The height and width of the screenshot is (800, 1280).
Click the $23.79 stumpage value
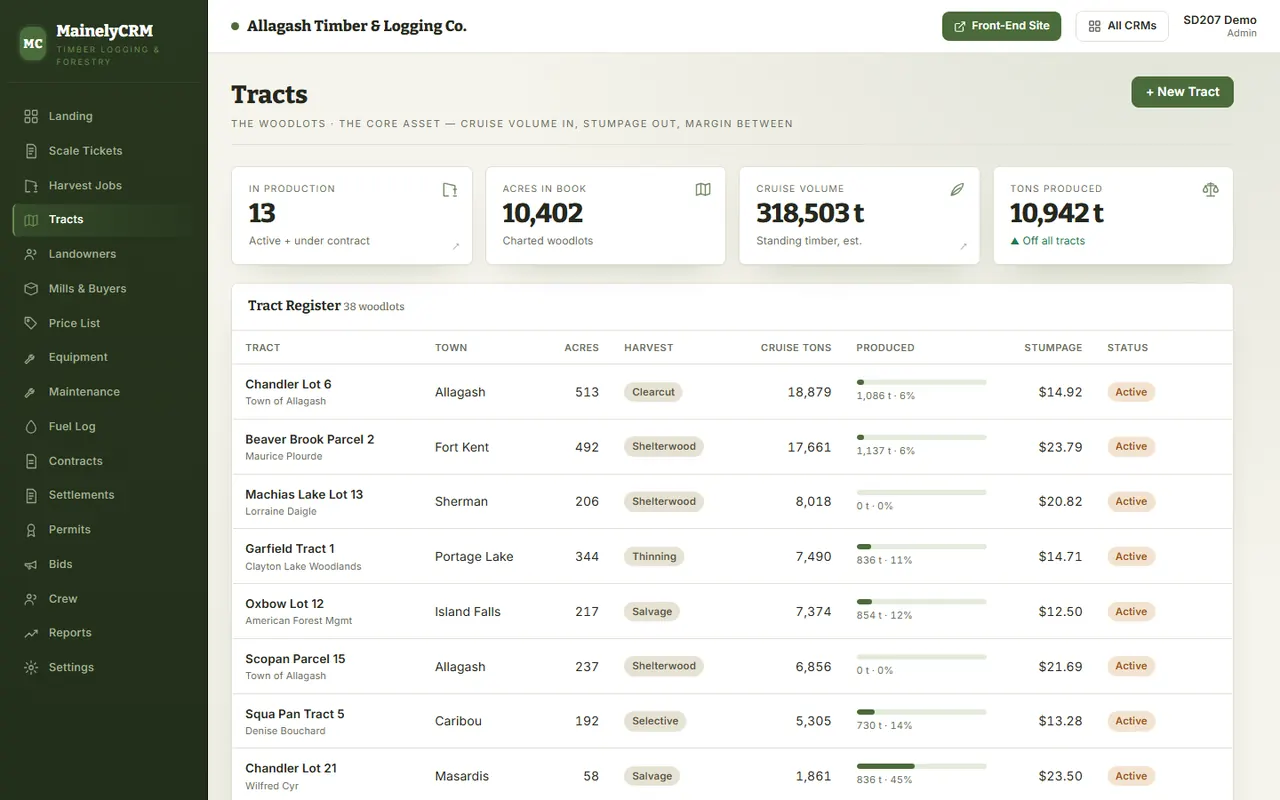[1060, 447]
